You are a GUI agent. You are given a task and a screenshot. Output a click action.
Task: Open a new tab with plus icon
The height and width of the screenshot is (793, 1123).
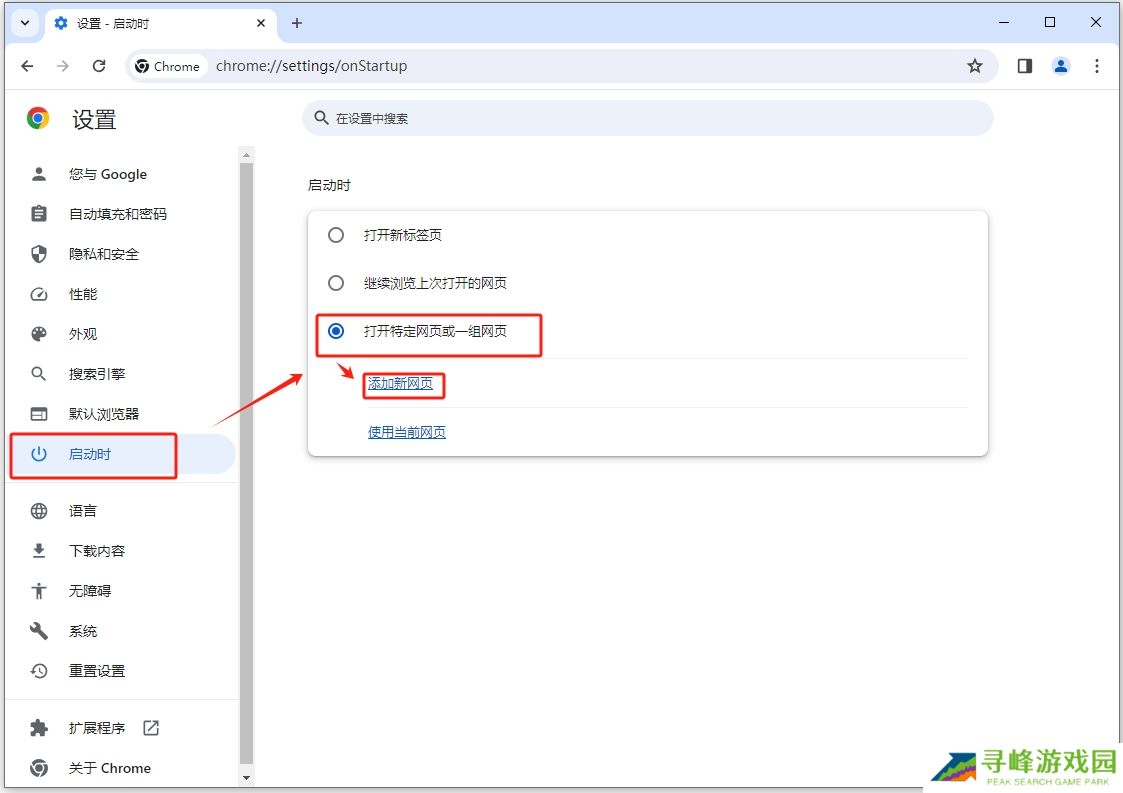[297, 23]
